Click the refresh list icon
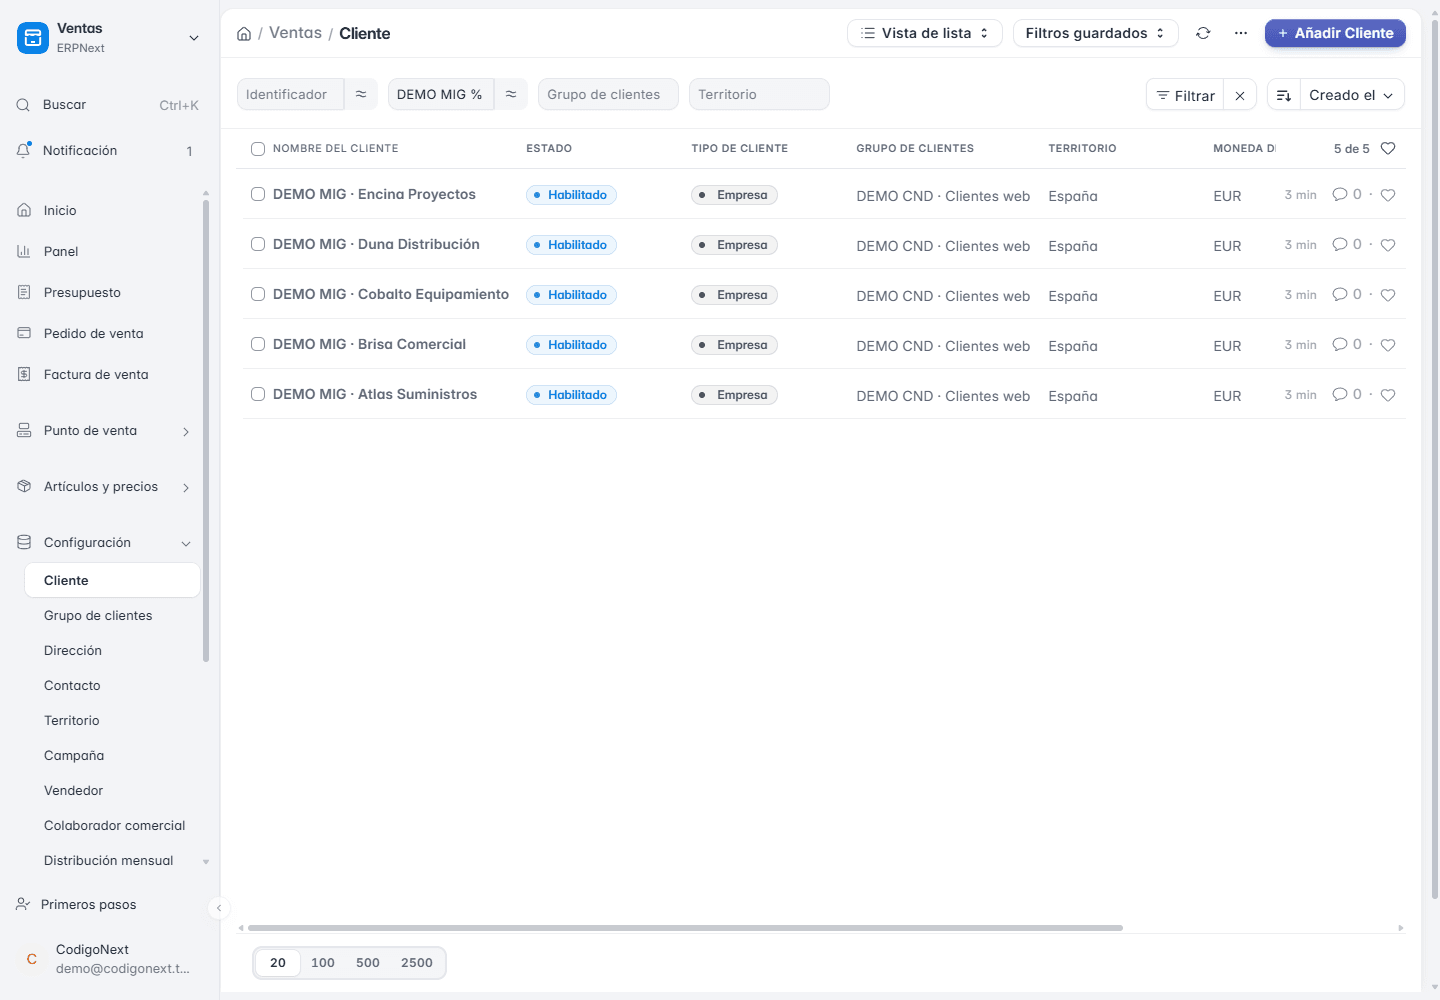 pos(1203,33)
